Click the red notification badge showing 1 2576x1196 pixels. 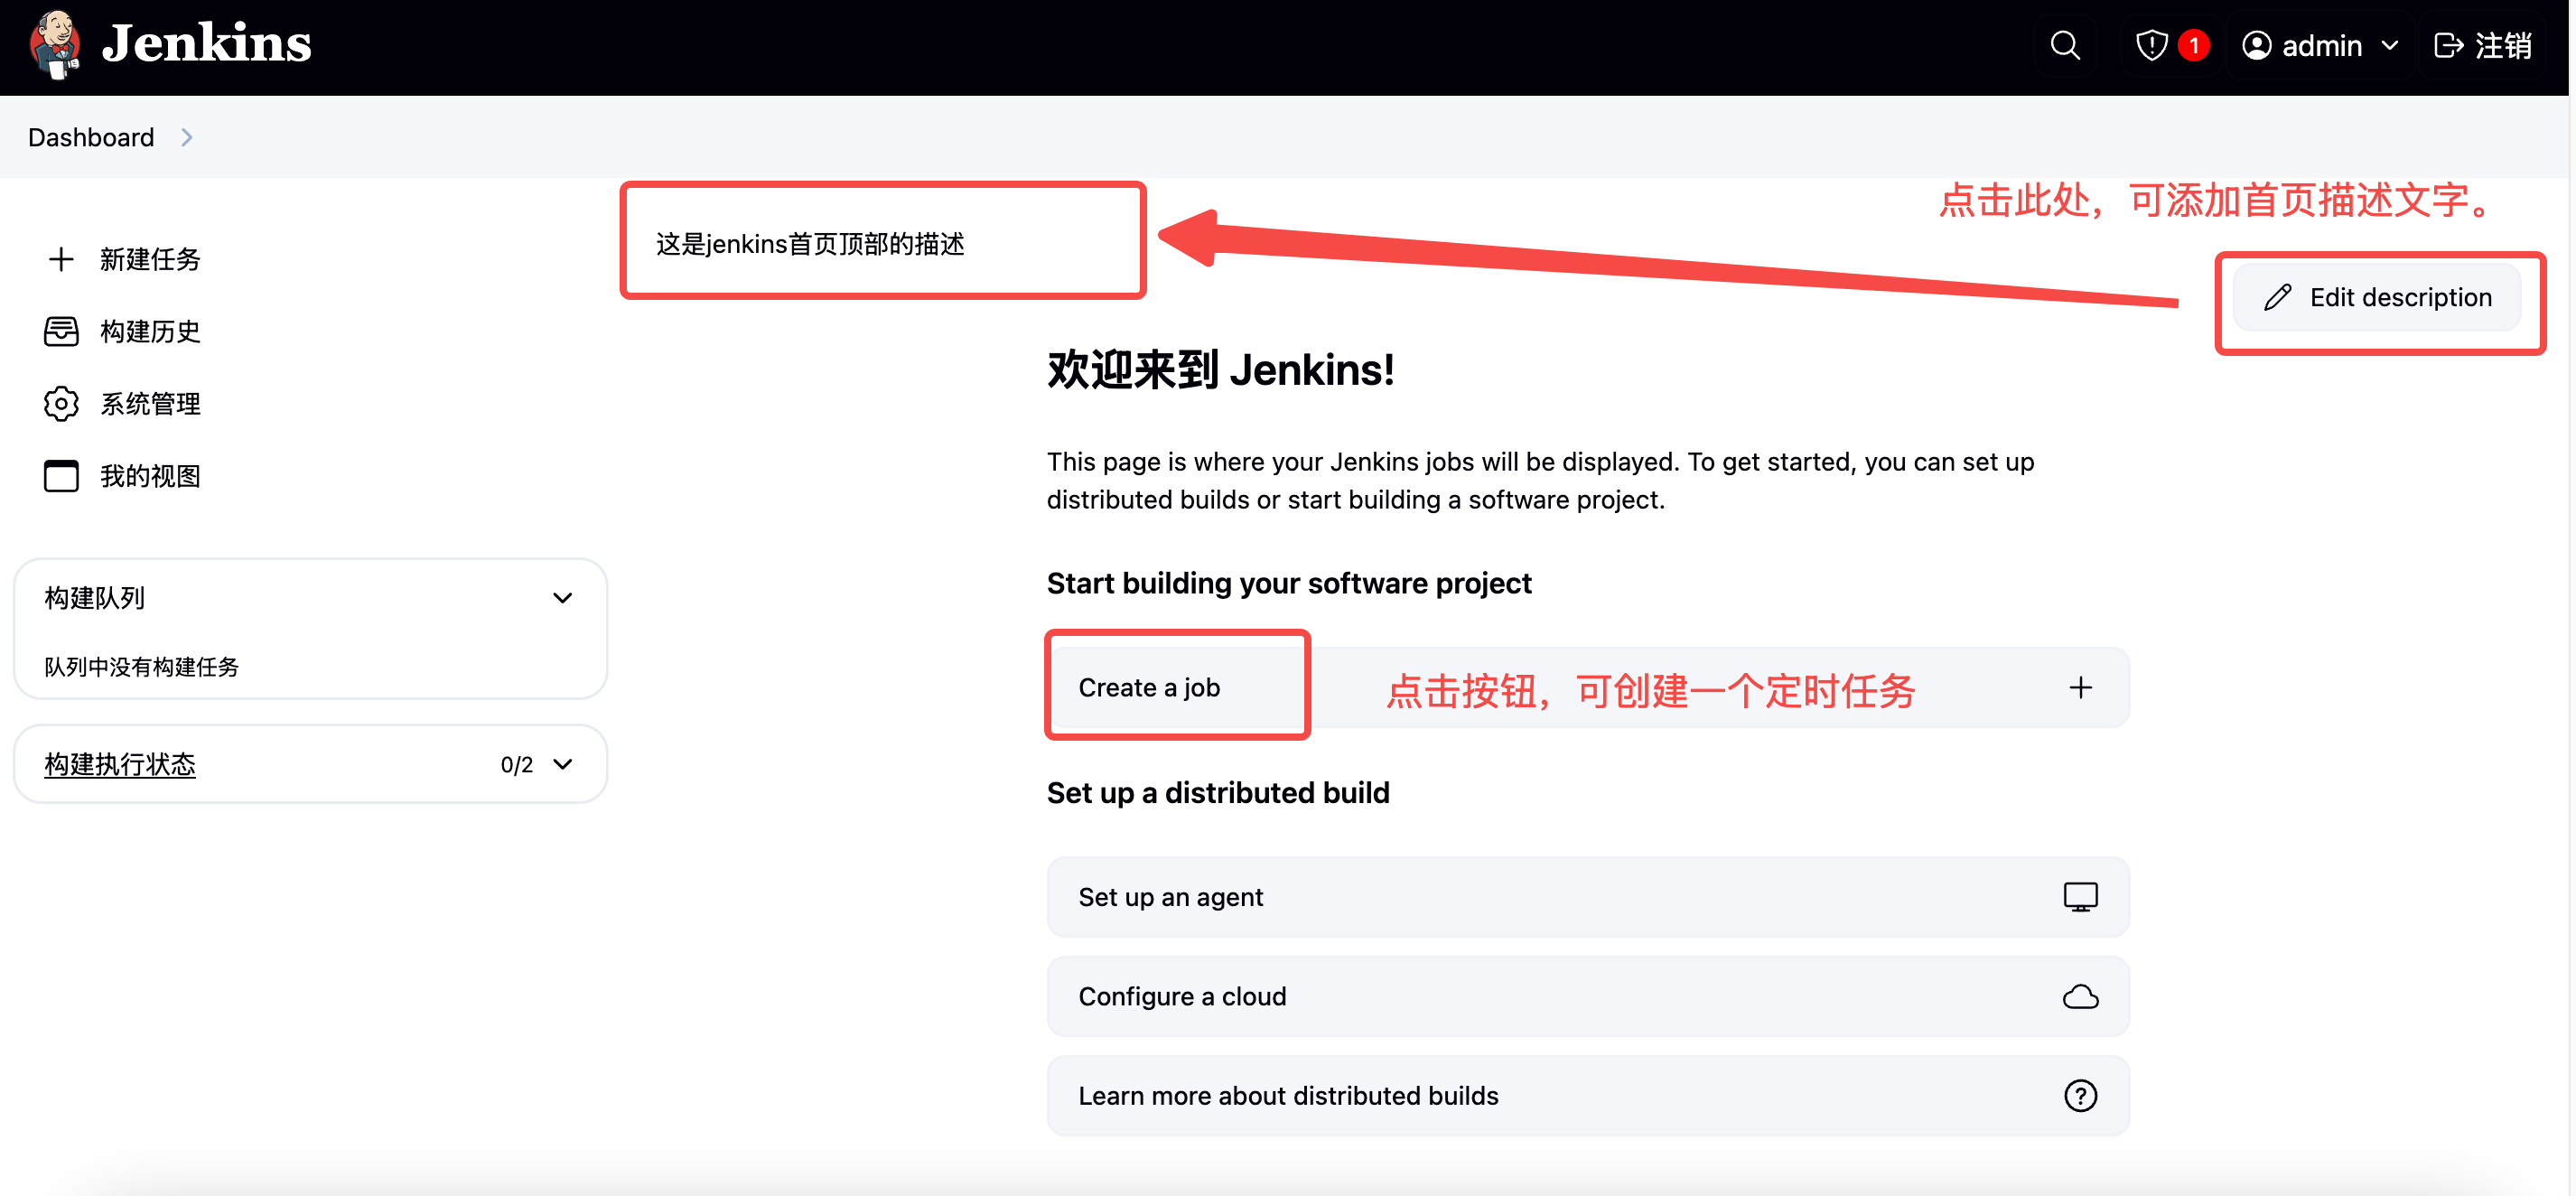point(2193,45)
